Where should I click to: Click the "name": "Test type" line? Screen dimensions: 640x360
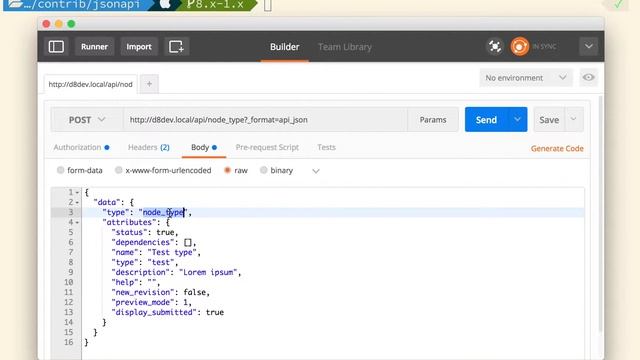tap(156, 252)
